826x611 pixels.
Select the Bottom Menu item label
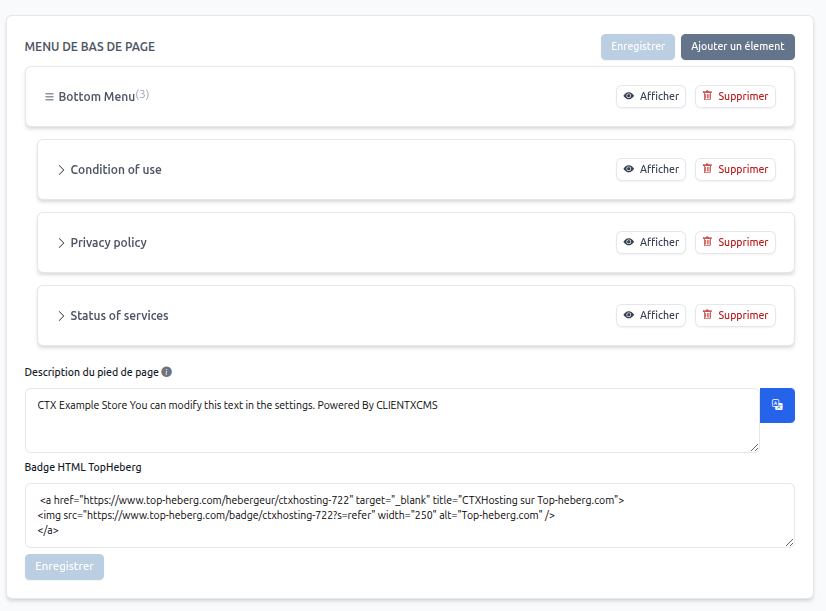[x=95, y=96]
